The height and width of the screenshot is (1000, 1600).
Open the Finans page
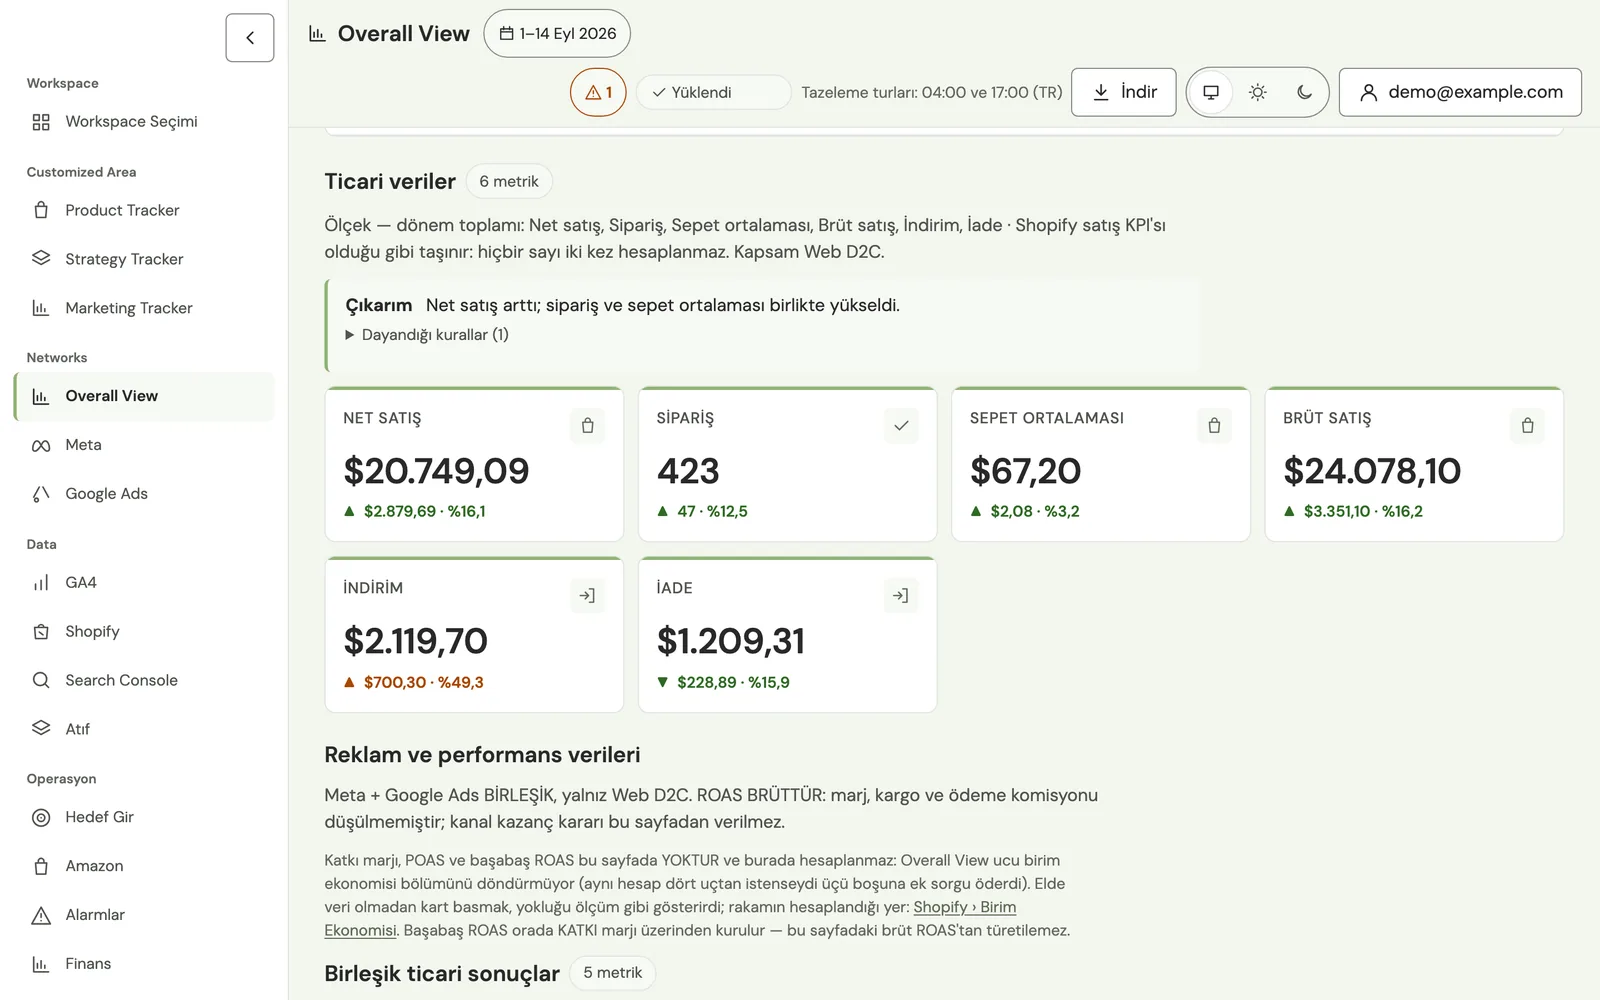point(144,964)
